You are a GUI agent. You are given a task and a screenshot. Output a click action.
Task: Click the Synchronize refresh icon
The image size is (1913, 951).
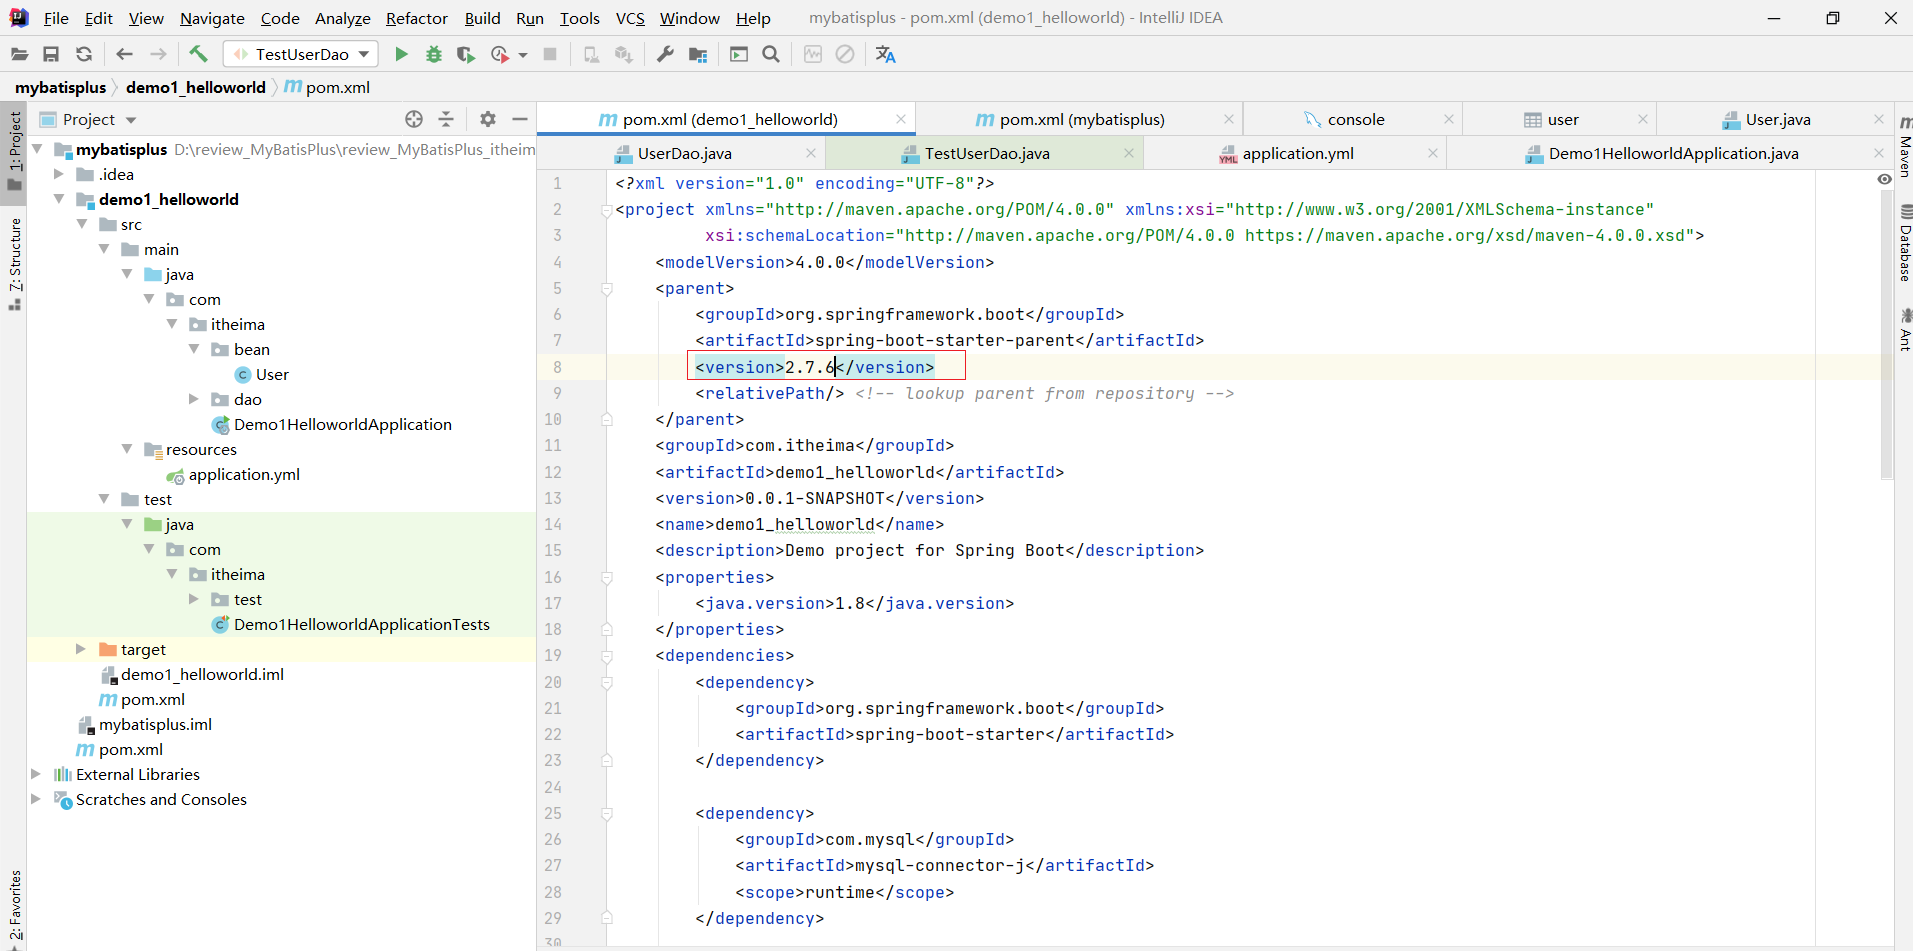click(x=84, y=54)
